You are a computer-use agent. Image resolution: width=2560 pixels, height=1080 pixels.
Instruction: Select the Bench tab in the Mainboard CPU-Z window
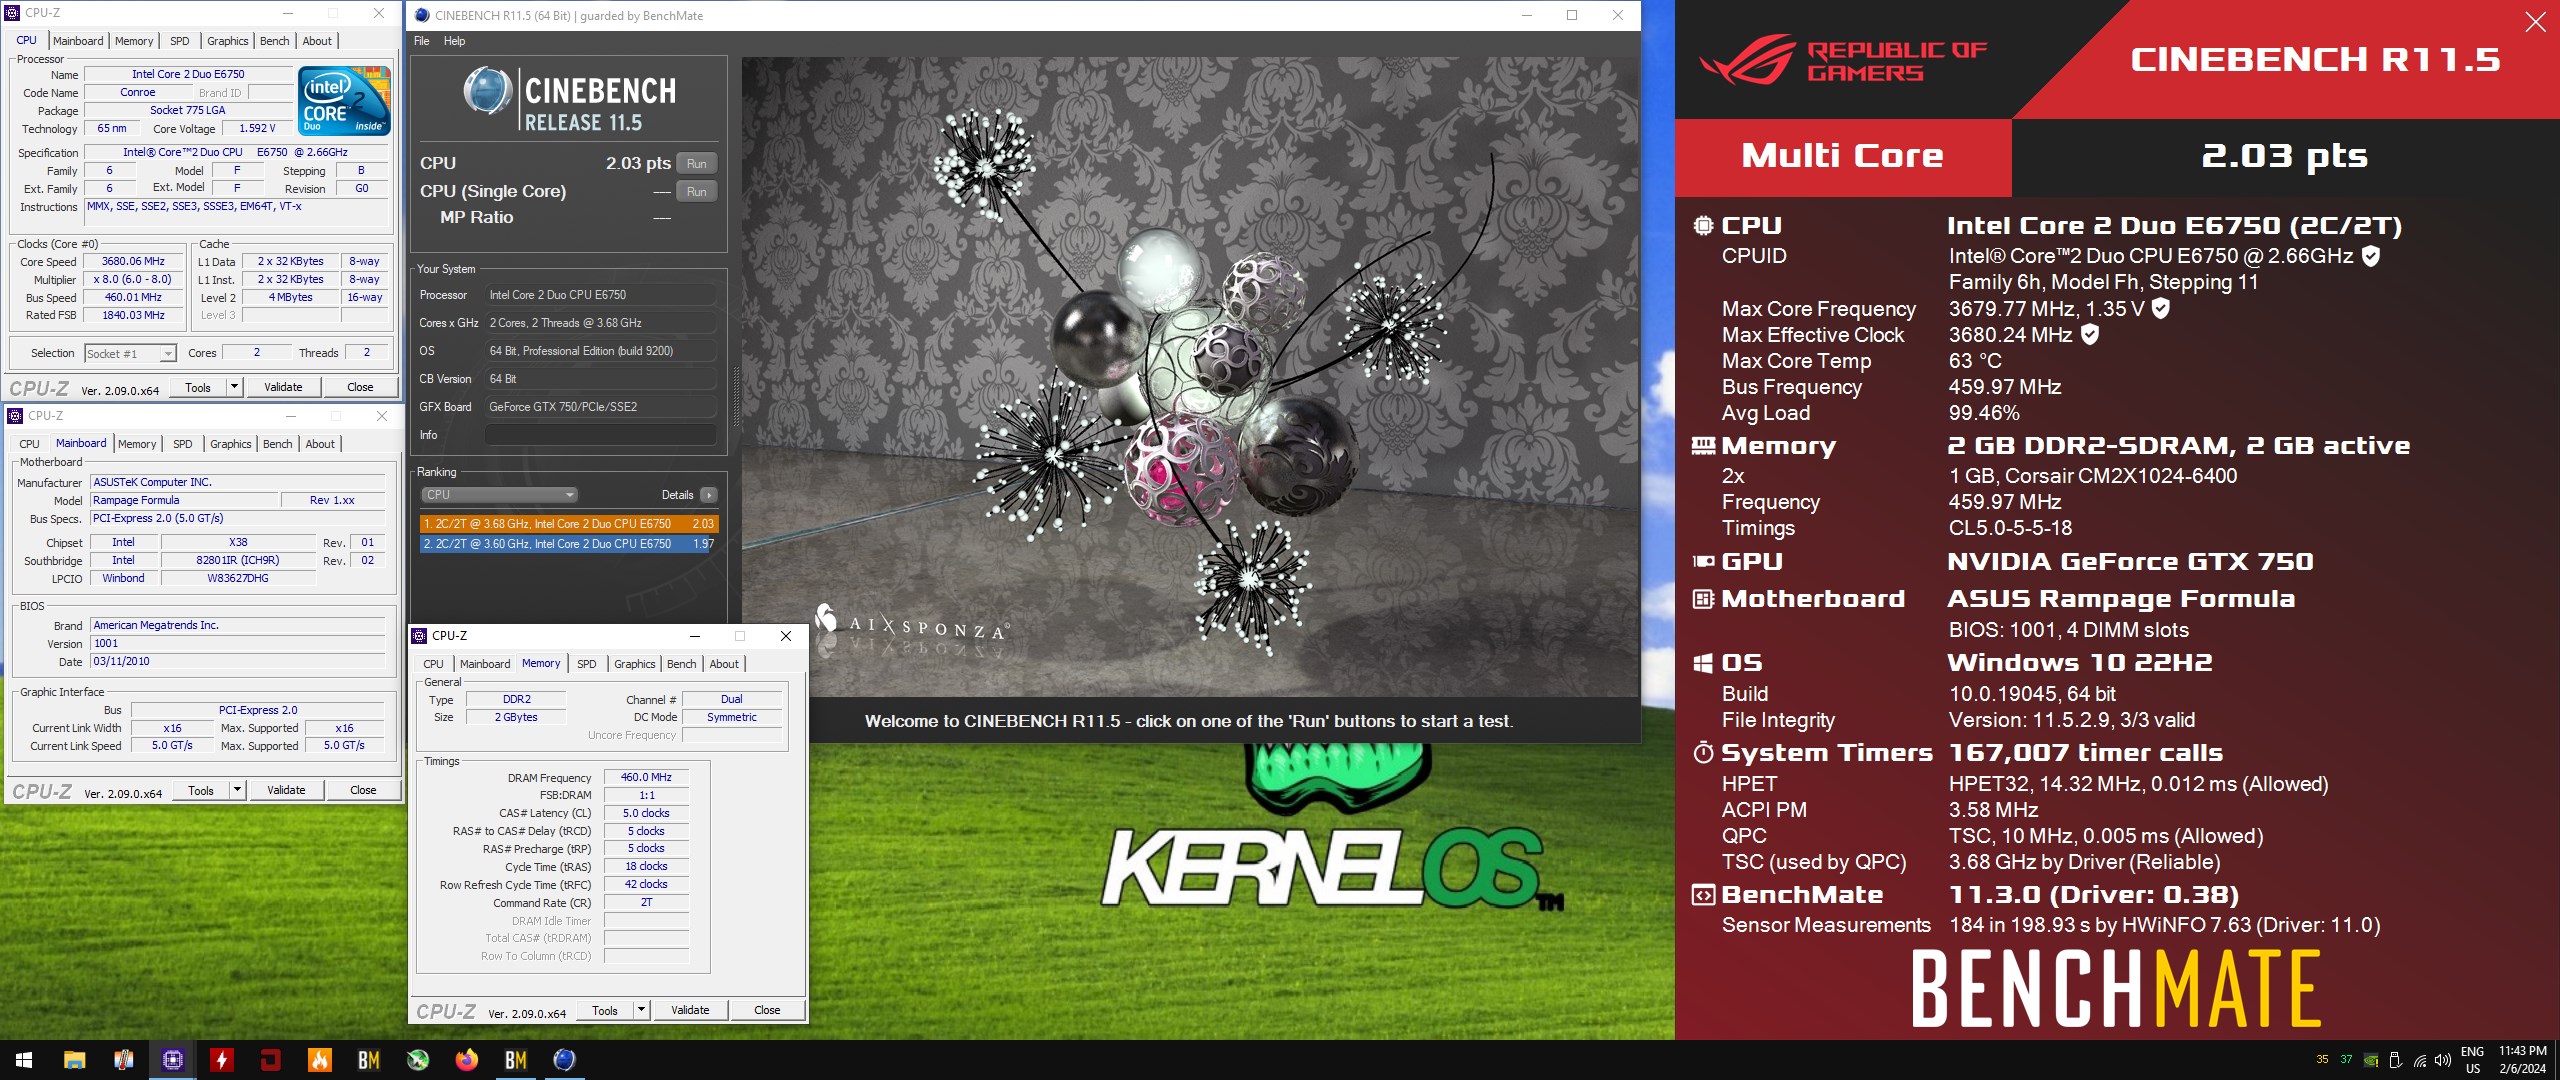[x=278, y=444]
